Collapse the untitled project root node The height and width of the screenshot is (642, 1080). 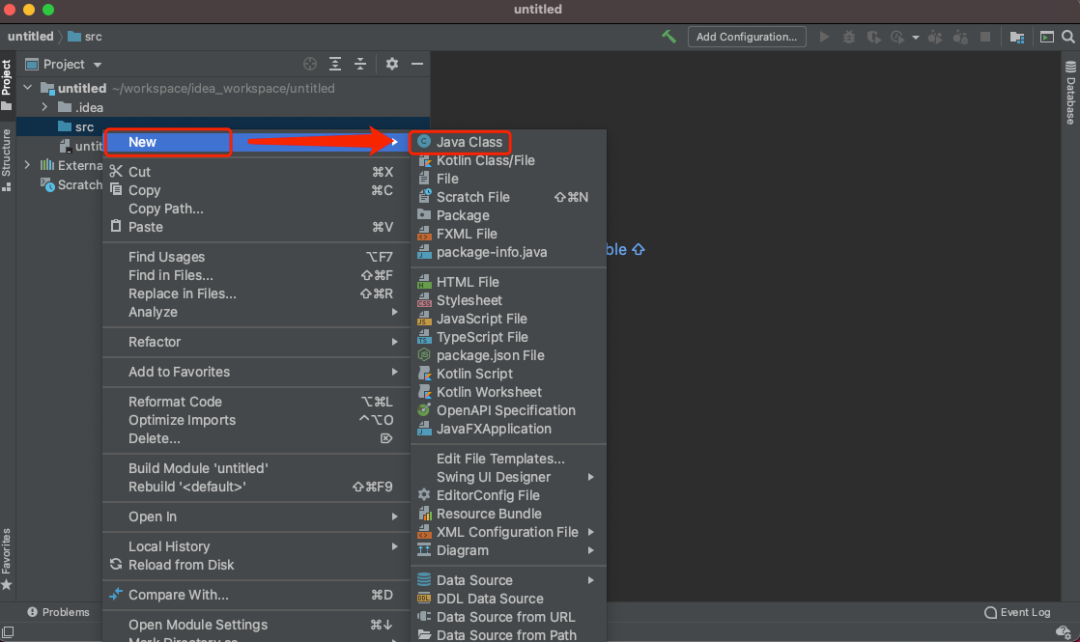[28, 88]
